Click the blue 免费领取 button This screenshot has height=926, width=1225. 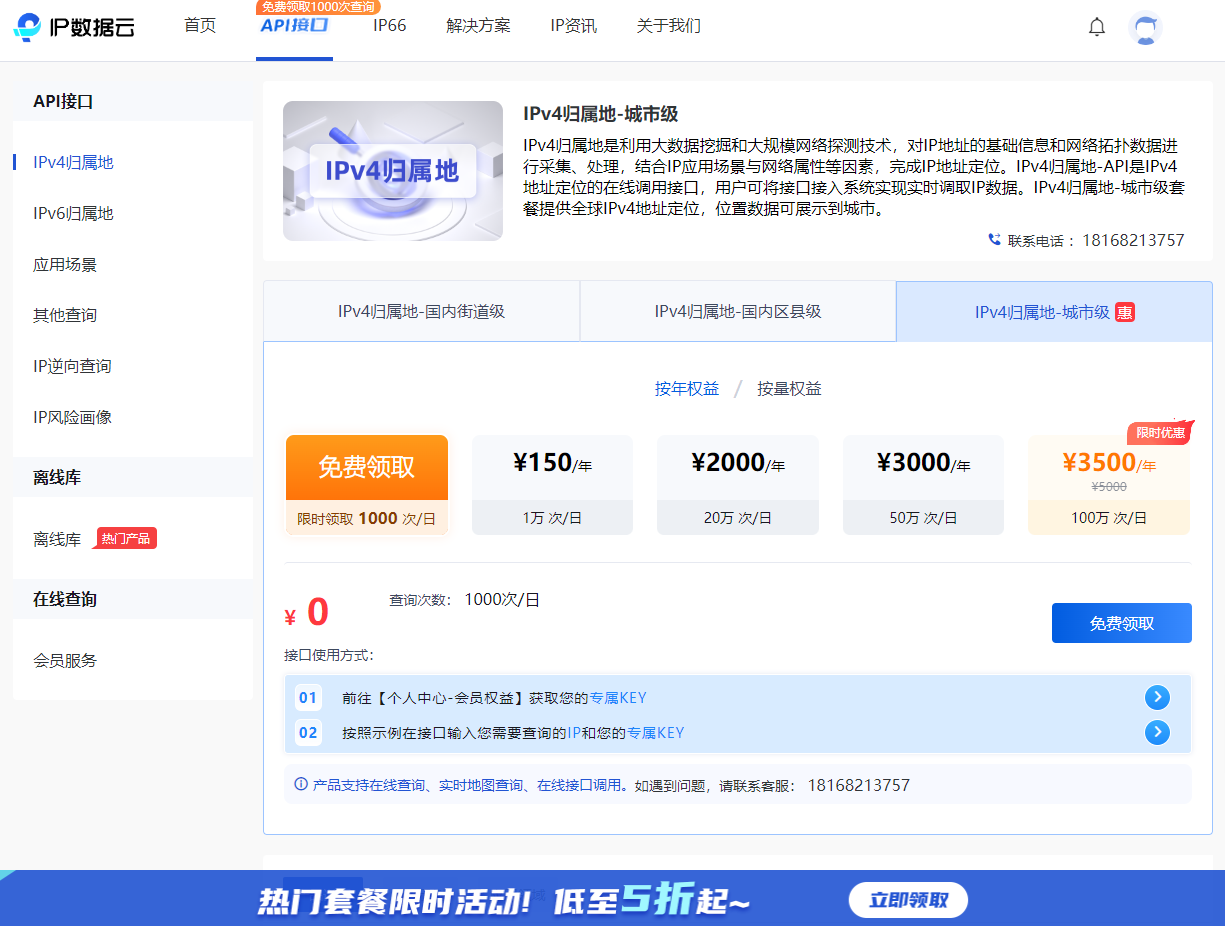tap(1122, 623)
